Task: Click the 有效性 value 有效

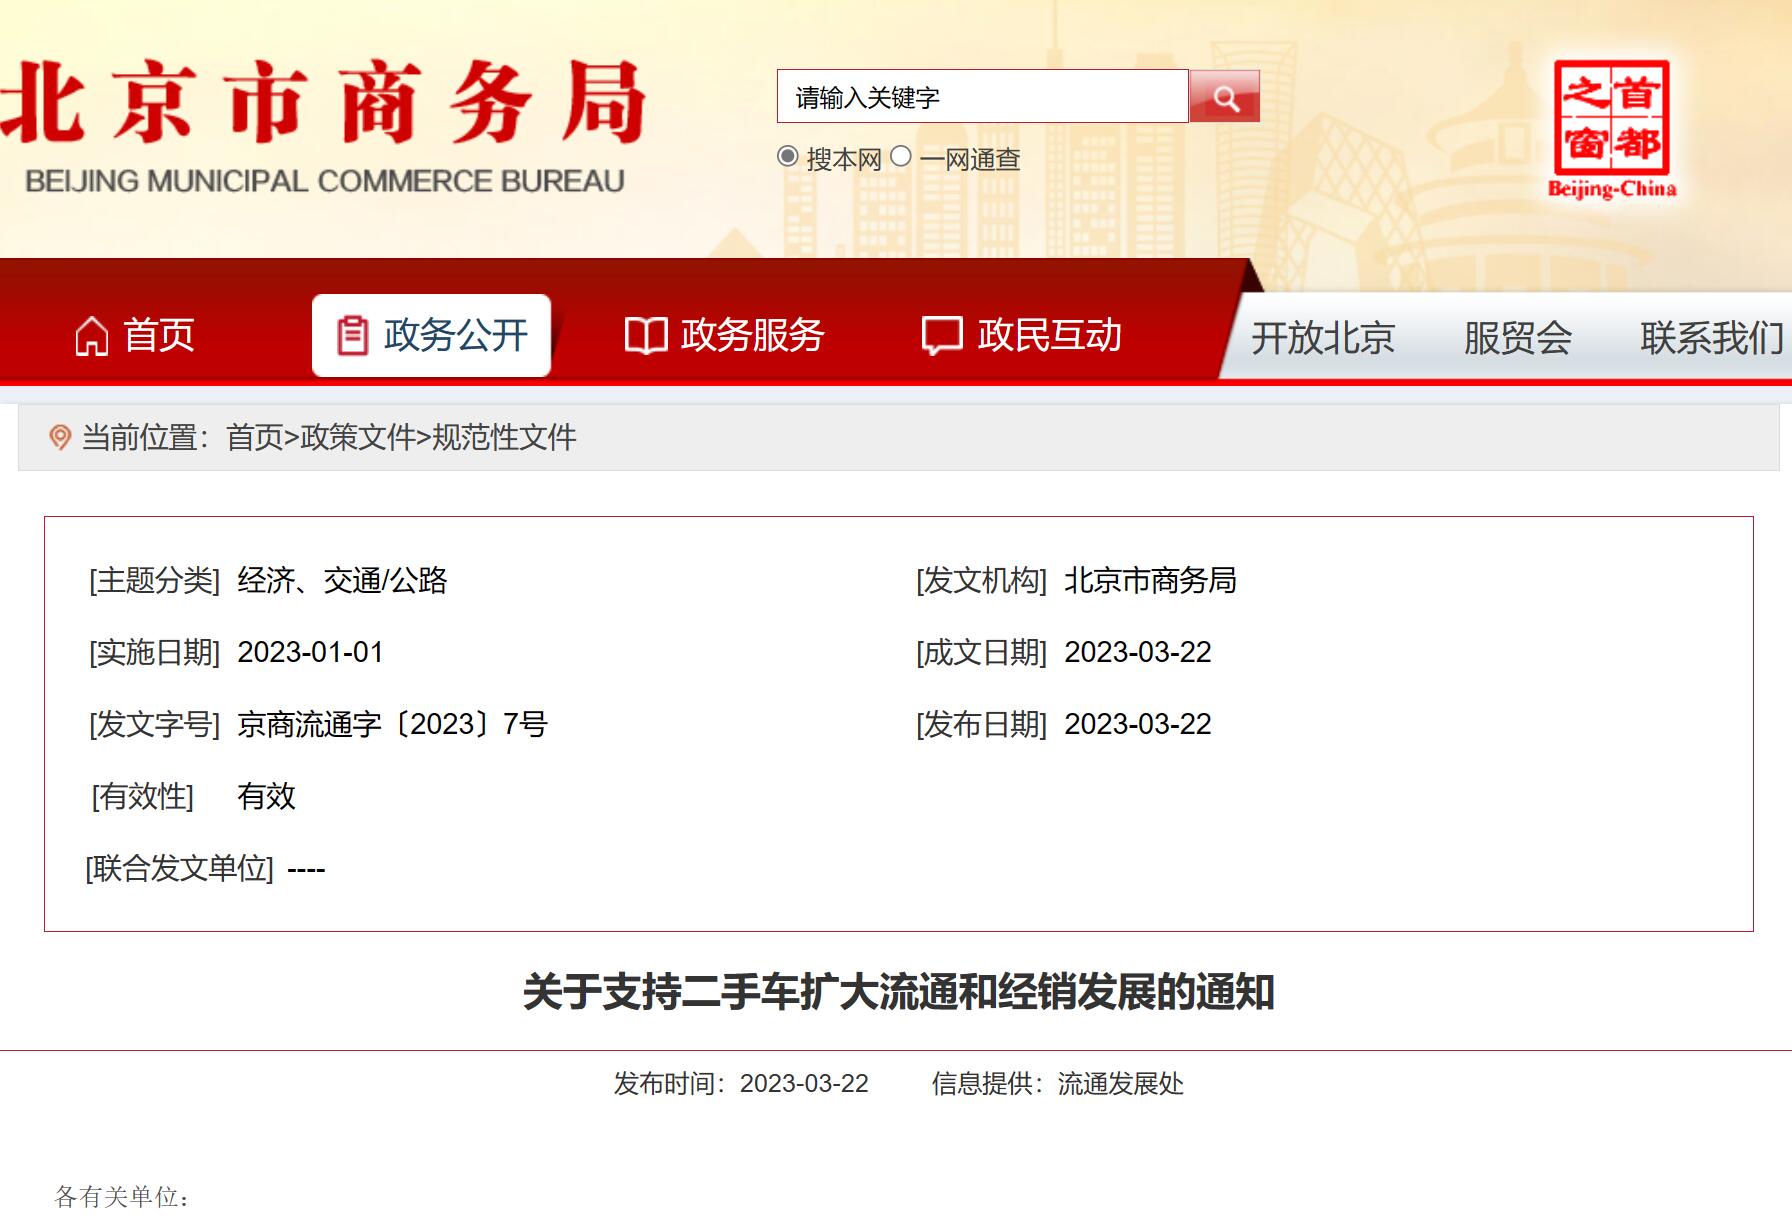Action: pyautogui.click(x=266, y=796)
